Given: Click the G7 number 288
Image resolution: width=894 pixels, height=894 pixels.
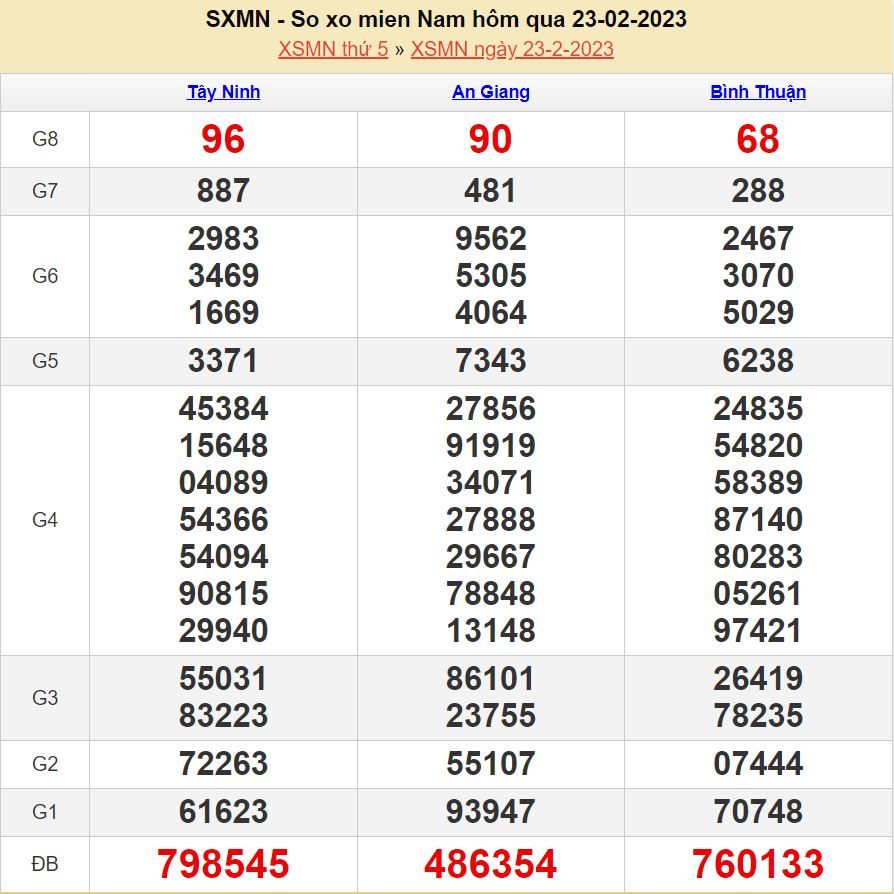Looking at the screenshot, I should (x=758, y=191).
